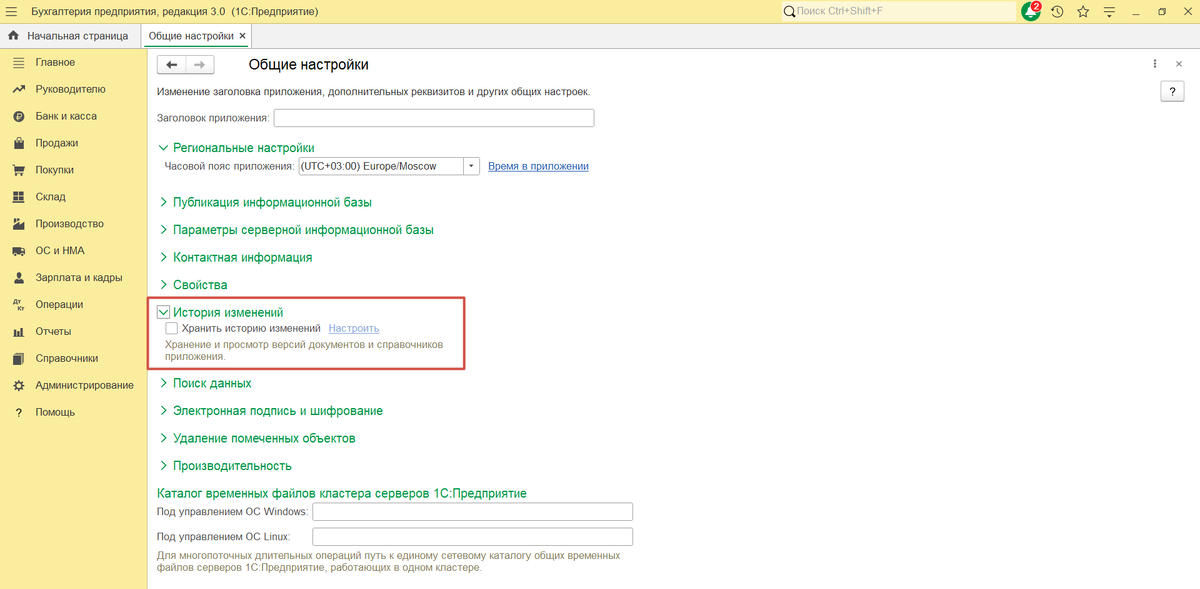Open the main hamburger menu in title bar
1200x589 pixels.
click(11, 10)
